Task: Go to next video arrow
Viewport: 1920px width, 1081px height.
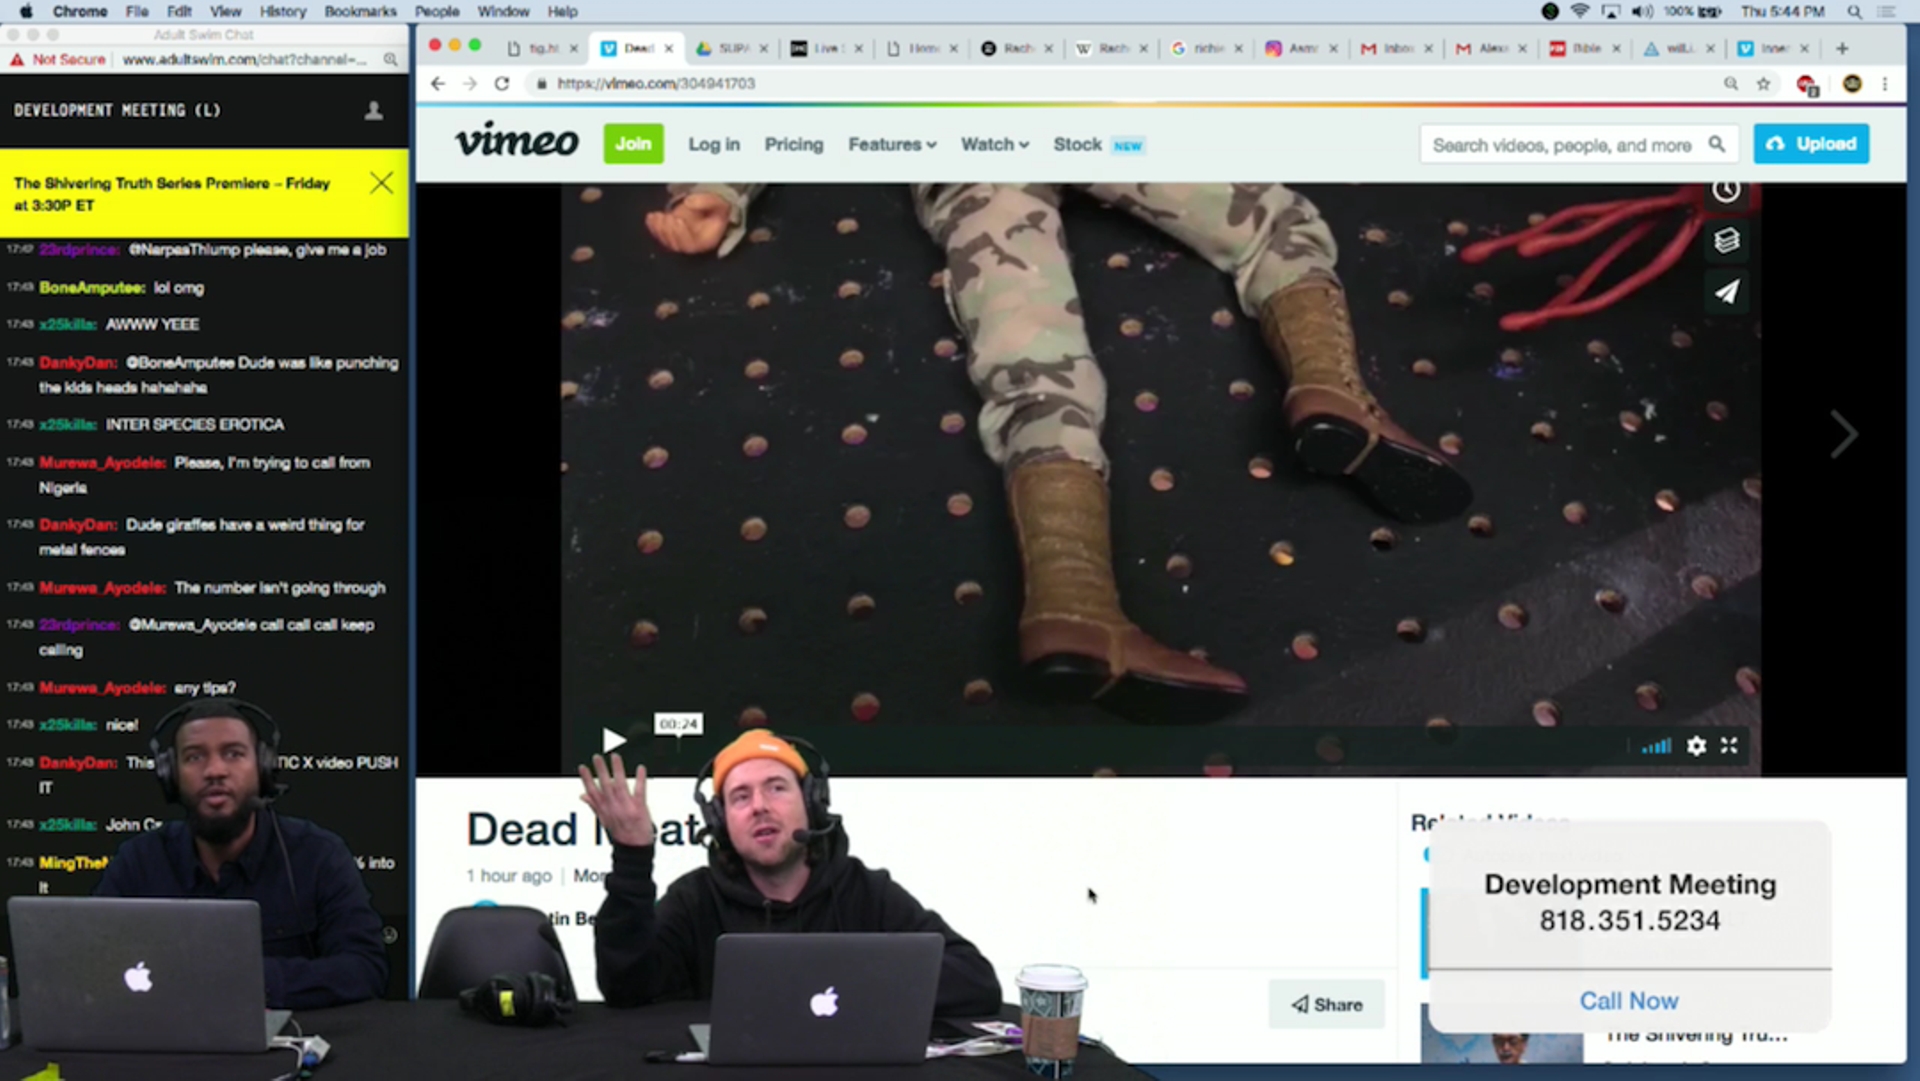Action: pyautogui.click(x=1843, y=434)
